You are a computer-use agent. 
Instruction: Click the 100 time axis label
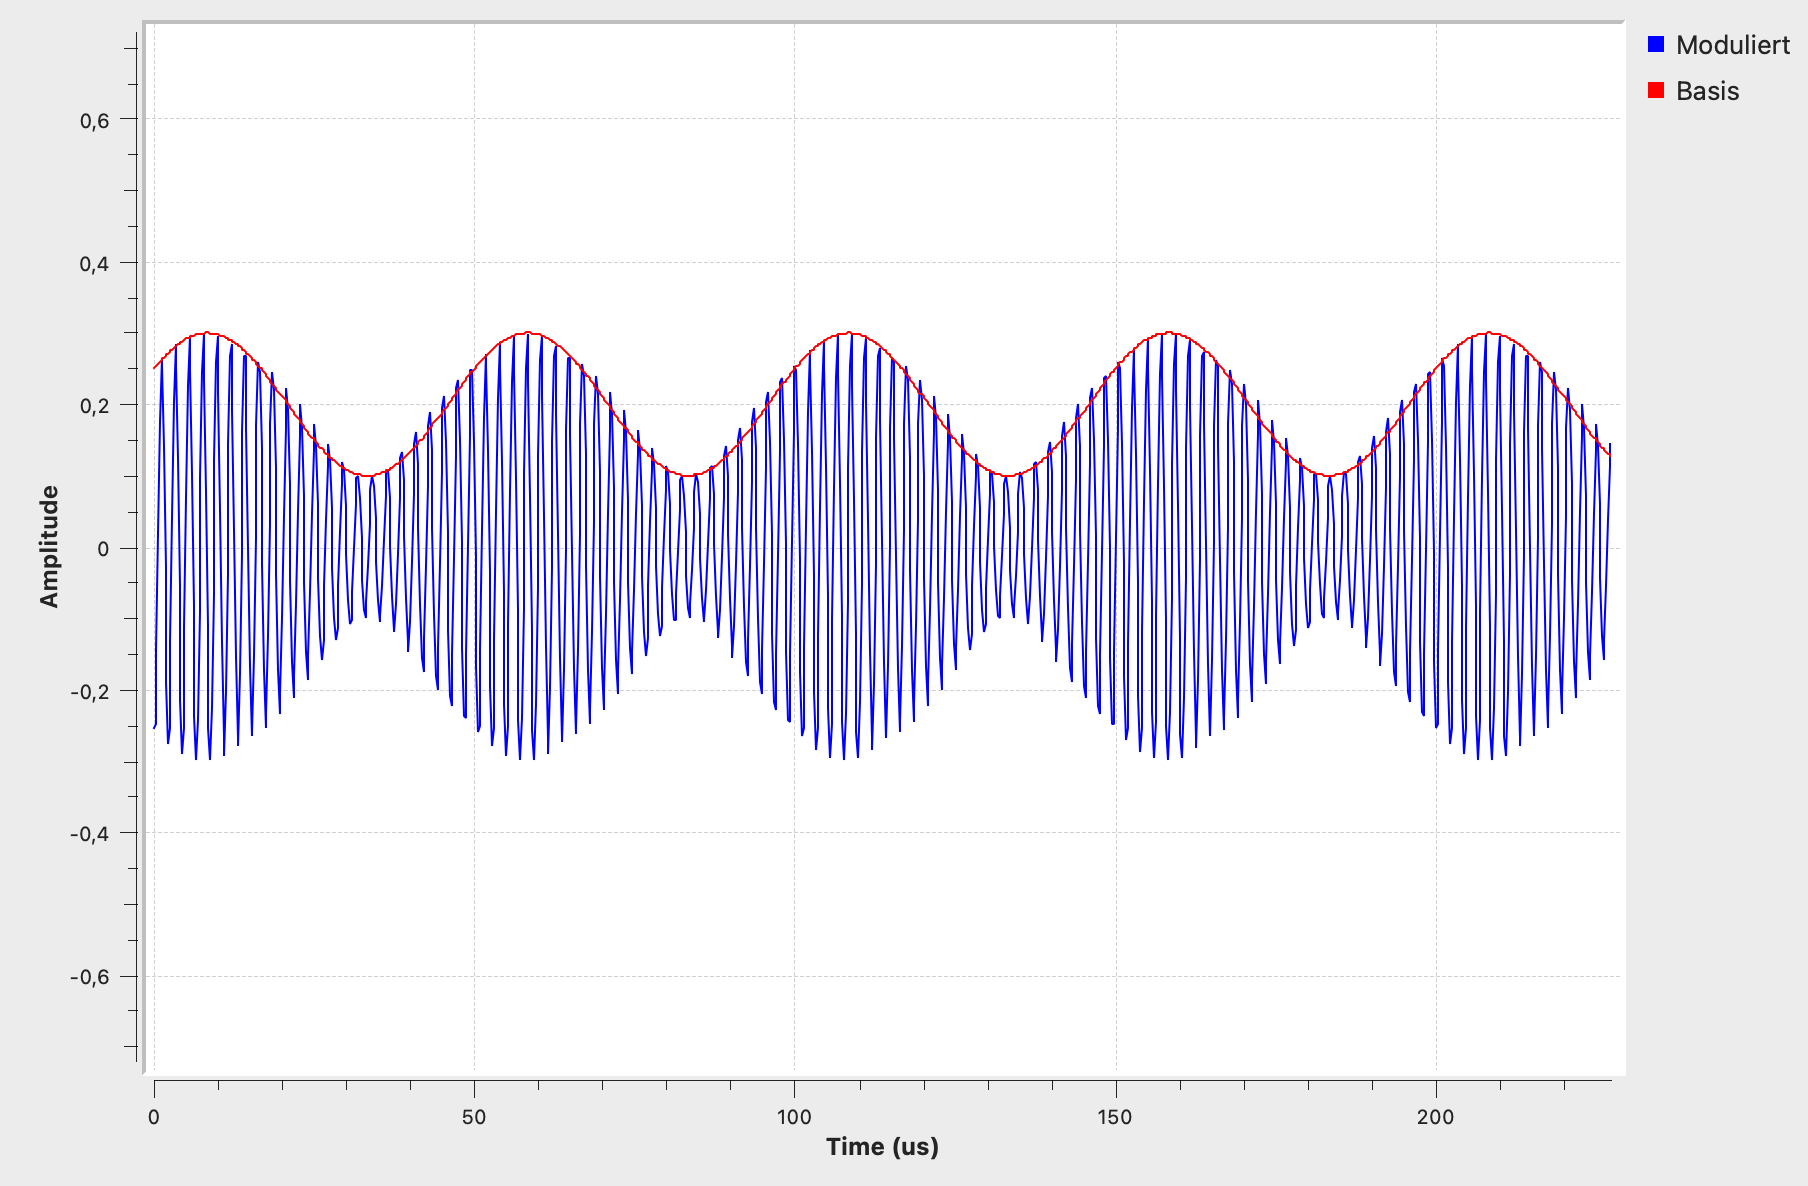[794, 1117]
